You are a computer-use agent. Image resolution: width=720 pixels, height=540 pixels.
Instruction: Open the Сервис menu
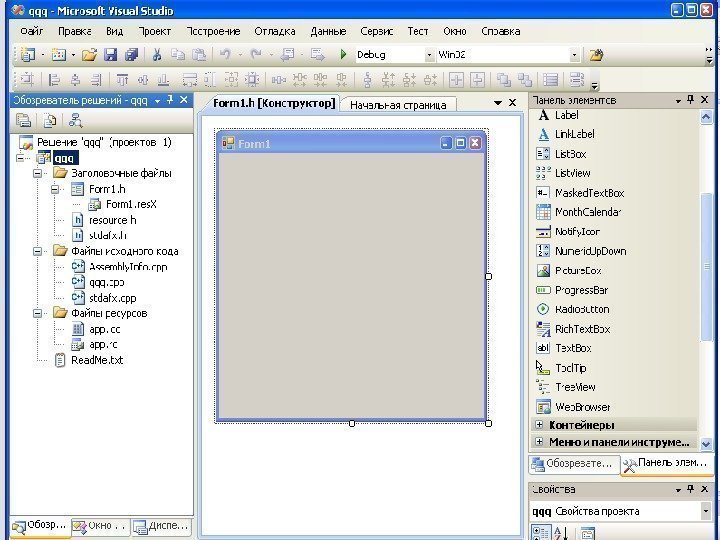coord(377,31)
